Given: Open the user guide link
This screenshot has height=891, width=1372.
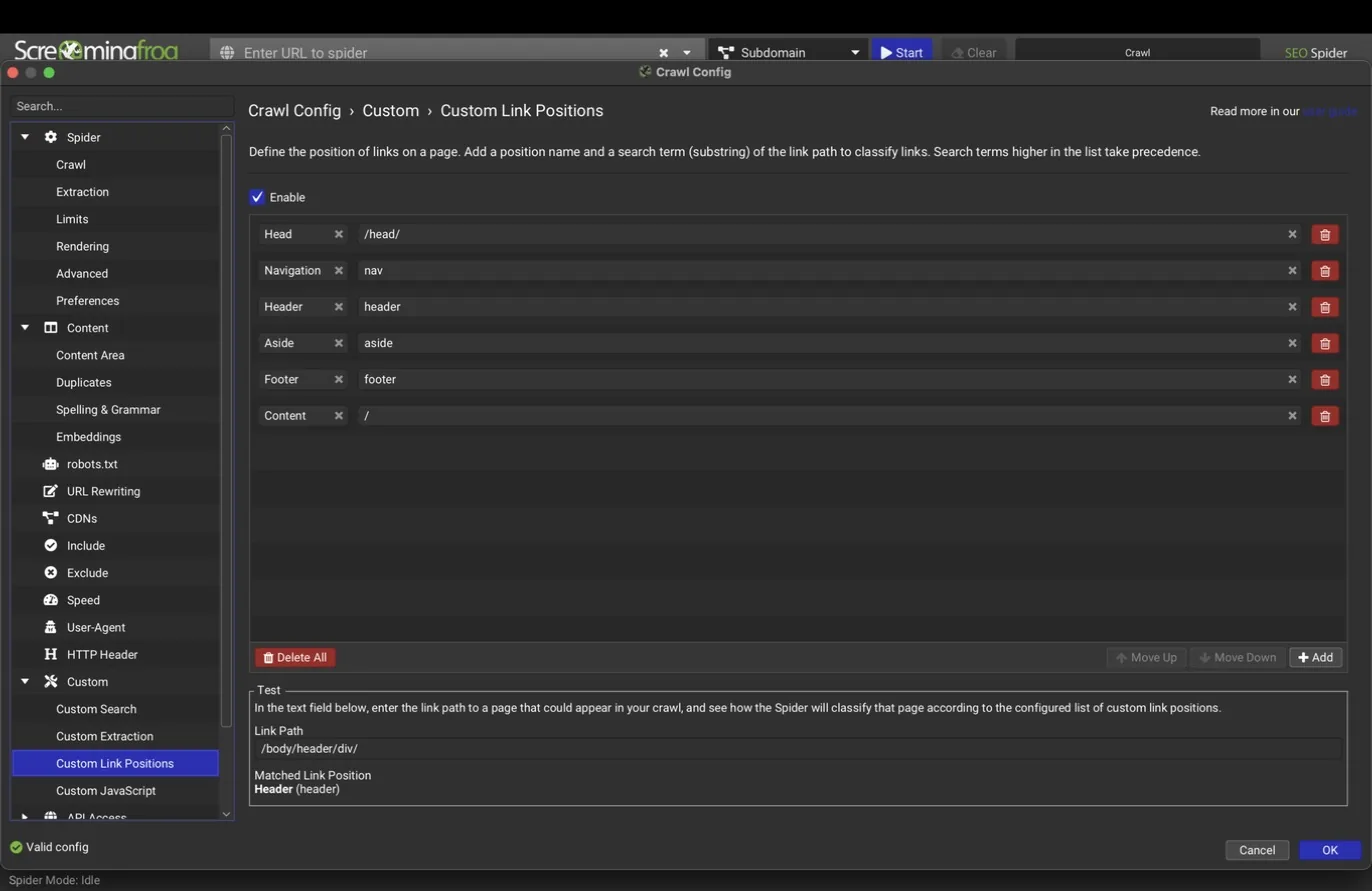Looking at the screenshot, I should (1330, 111).
